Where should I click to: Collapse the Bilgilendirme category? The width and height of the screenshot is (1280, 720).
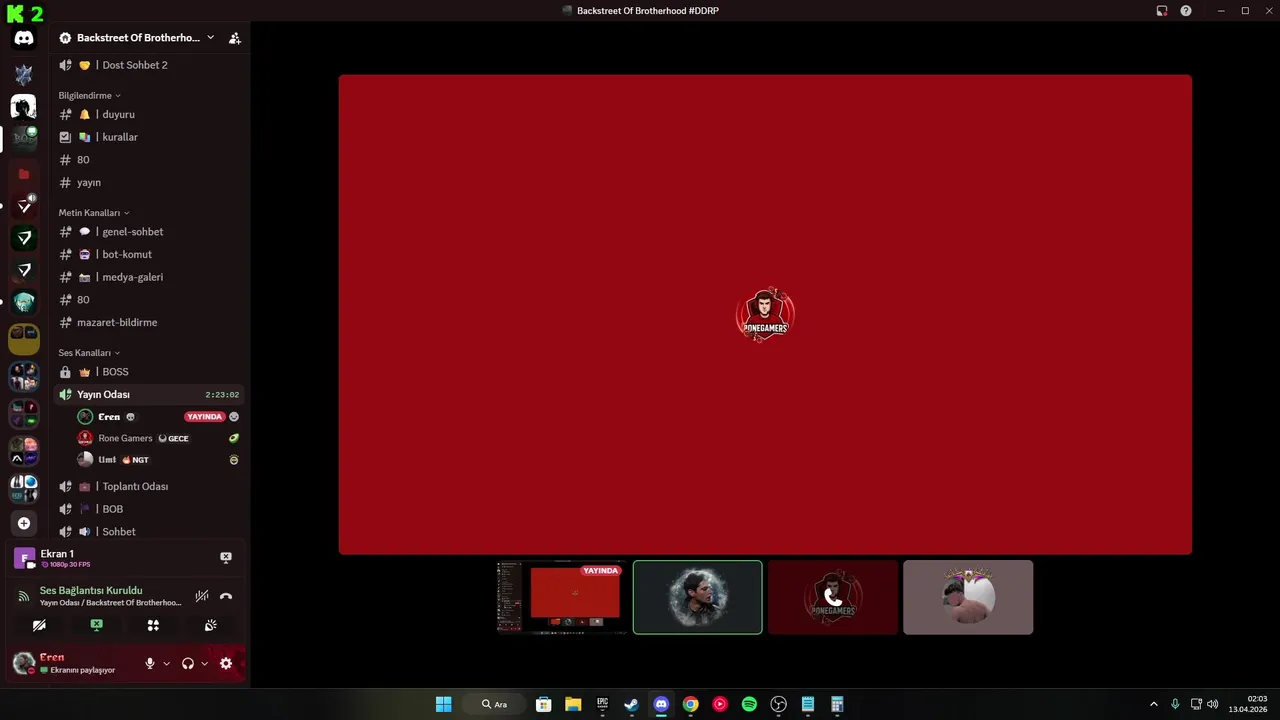pos(89,95)
